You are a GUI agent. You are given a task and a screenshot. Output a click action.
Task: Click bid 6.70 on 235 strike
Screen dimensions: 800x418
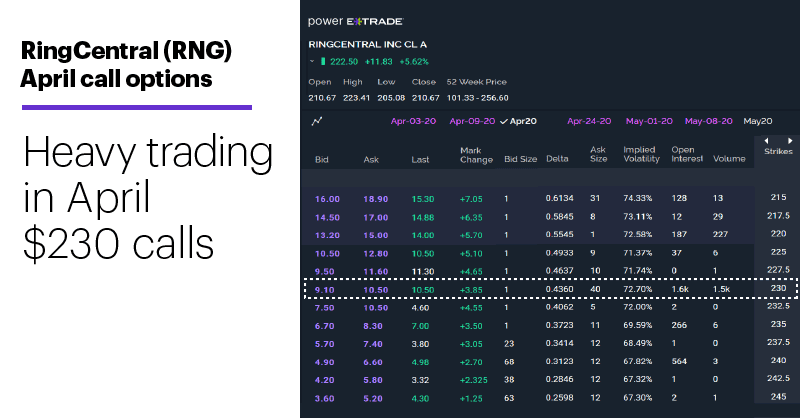click(x=324, y=326)
